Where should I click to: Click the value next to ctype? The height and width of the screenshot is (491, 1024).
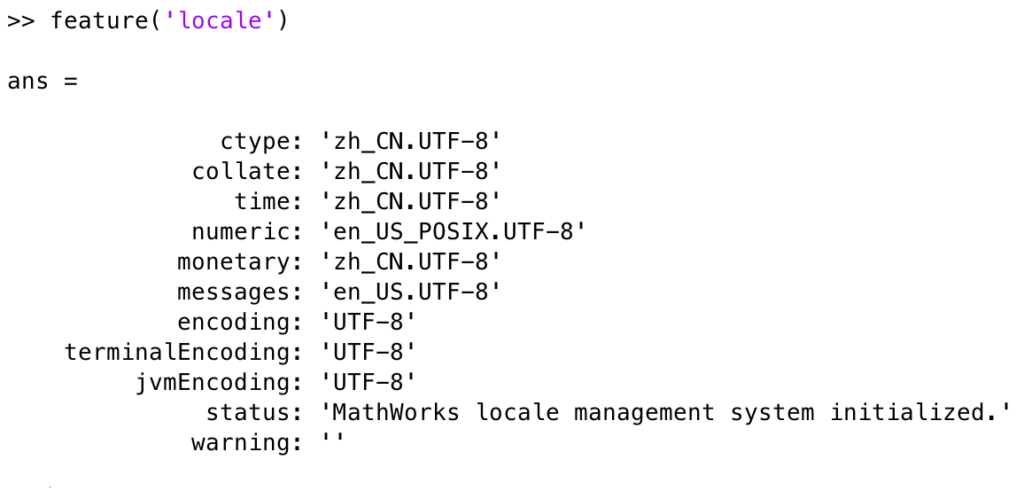pos(410,141)
